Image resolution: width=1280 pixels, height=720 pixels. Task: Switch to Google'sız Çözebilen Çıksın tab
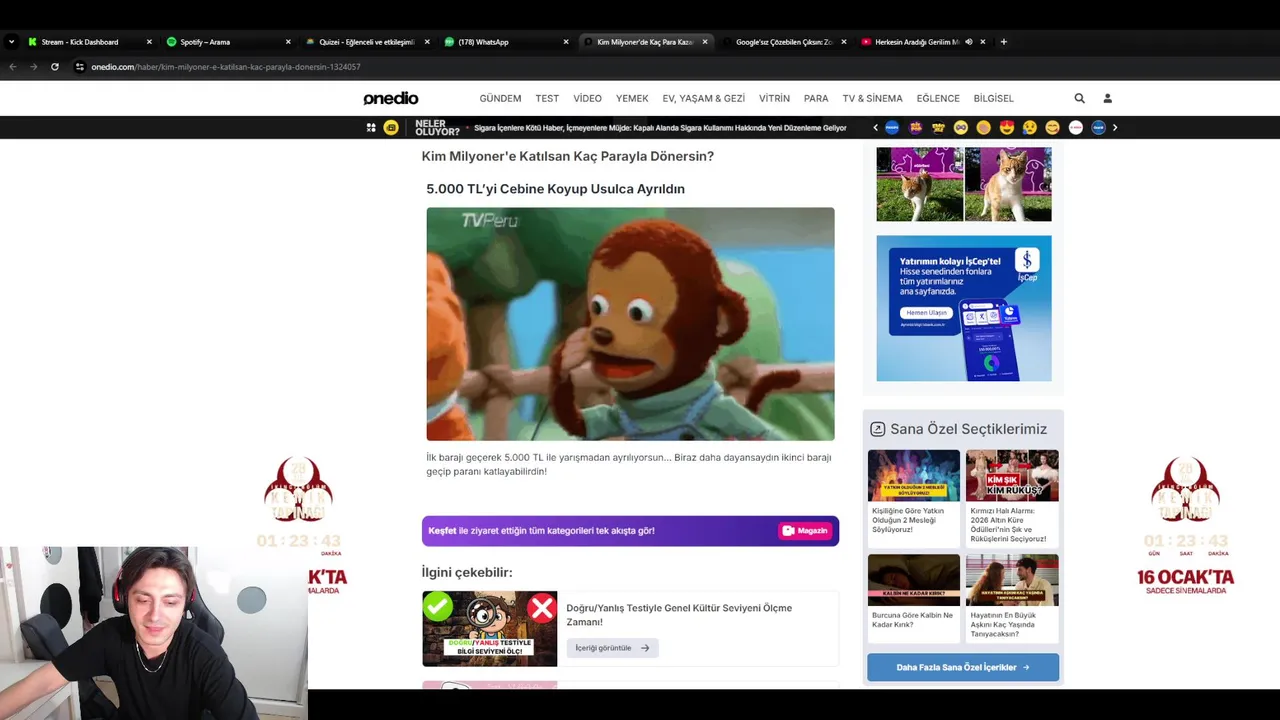[x=783, y=42]
